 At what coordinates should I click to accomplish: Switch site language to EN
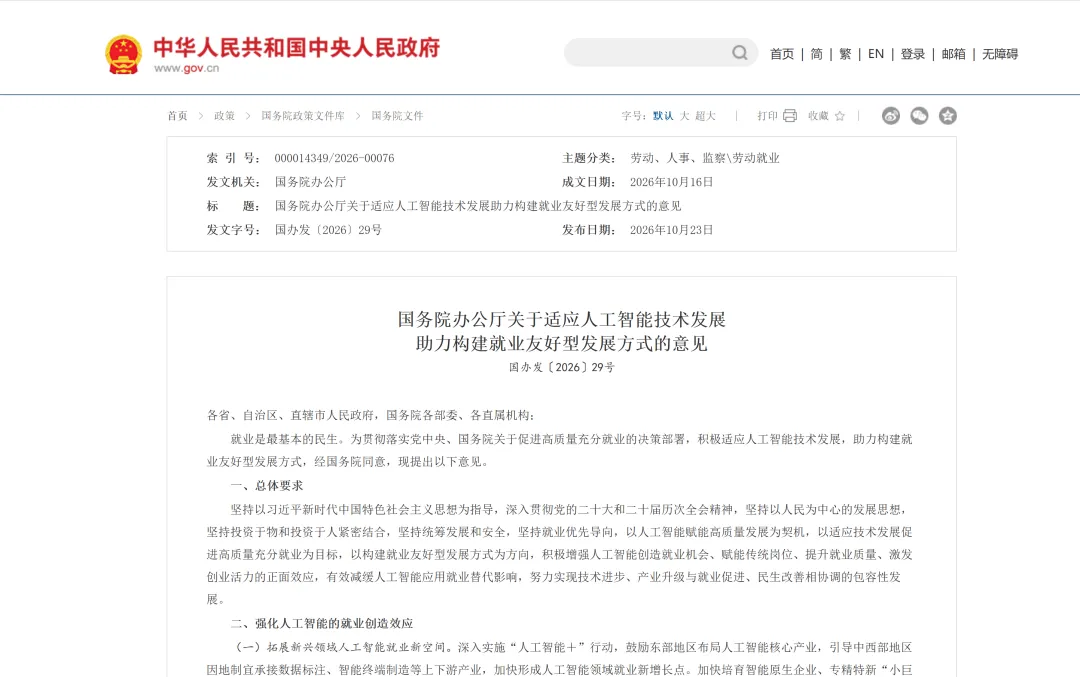click(875, 54)
